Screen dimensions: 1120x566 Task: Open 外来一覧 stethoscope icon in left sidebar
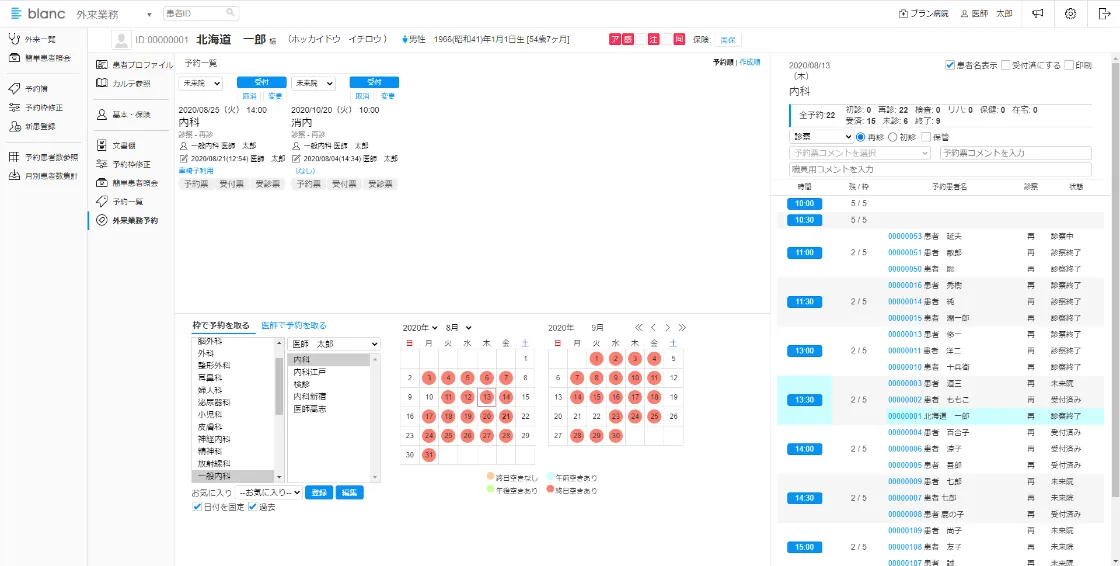[x=14, y=39]
